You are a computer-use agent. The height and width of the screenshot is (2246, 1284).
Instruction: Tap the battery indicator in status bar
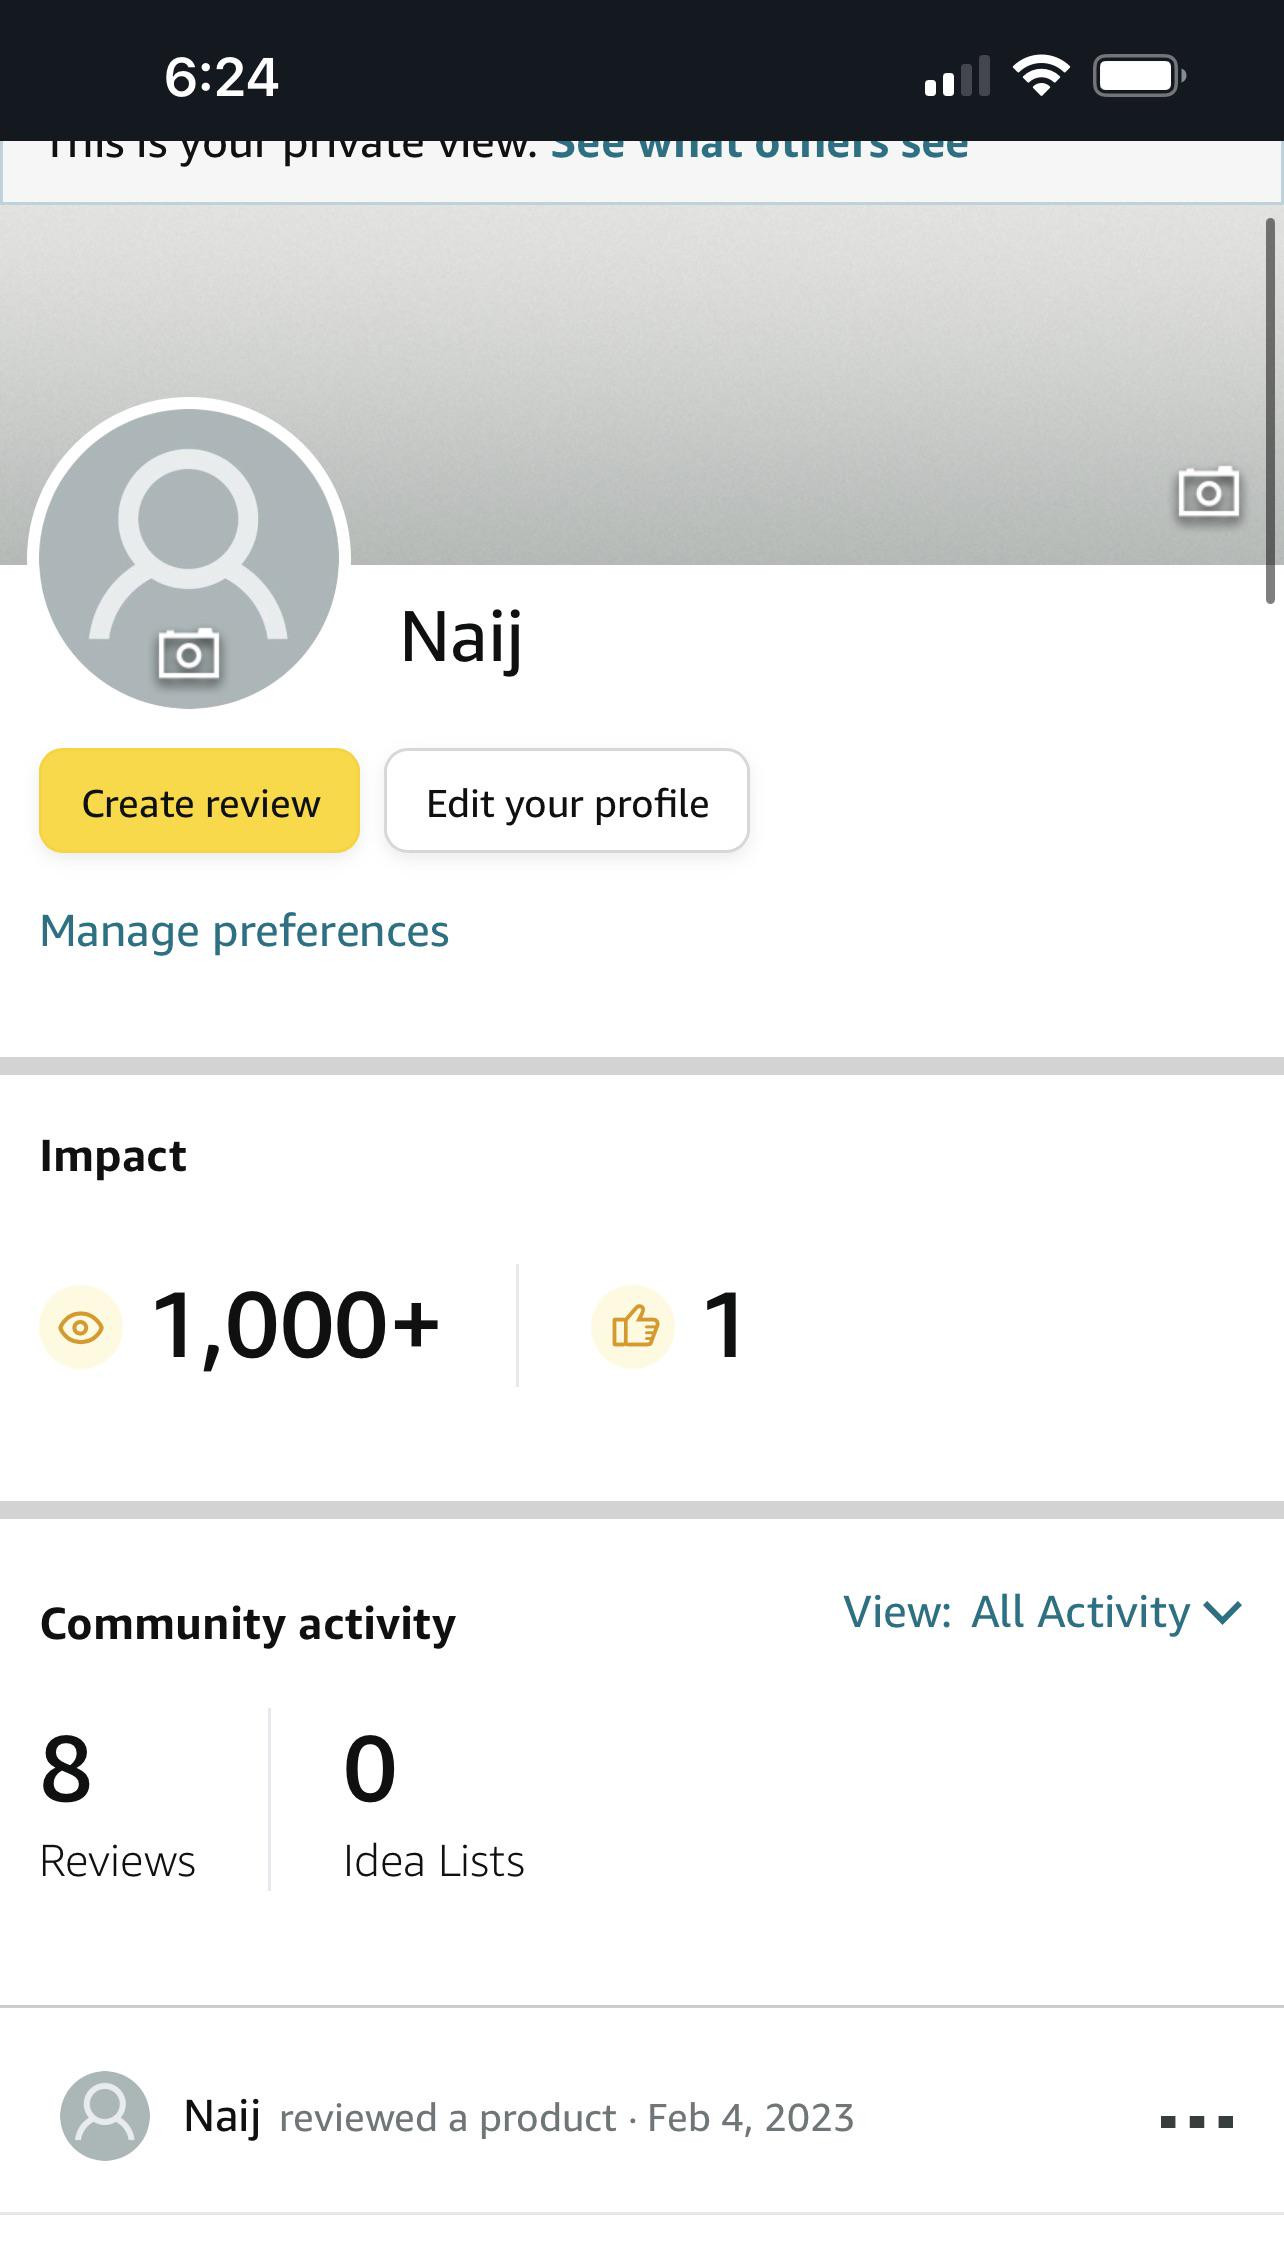[x=1140, y=76]
